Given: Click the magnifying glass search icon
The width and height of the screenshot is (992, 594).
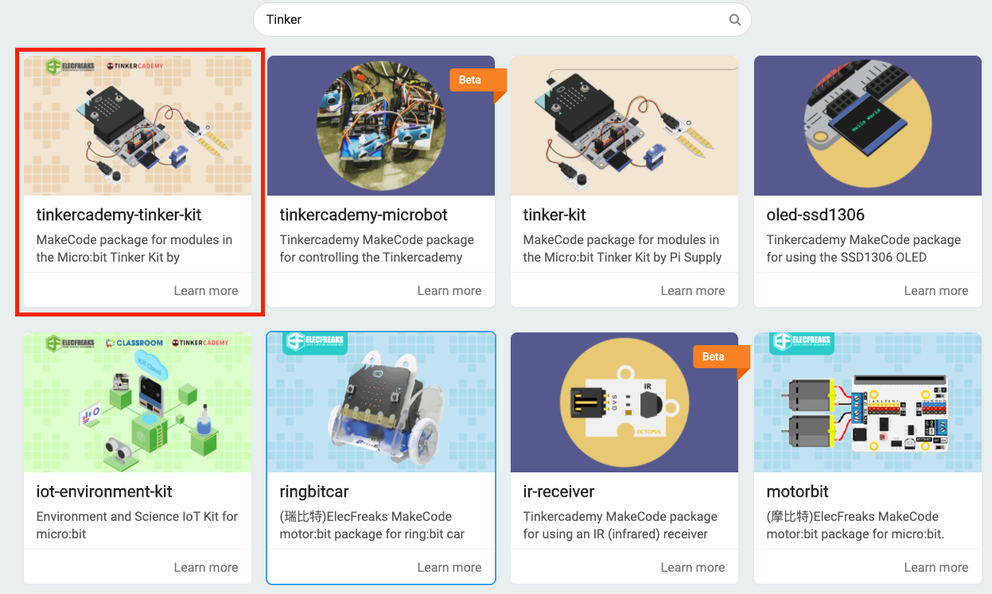Looking at the screenshot, I should pos(734,19).
